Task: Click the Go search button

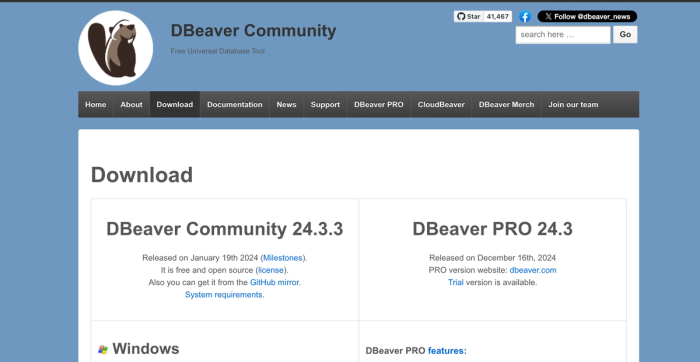Action: coord(625,34)
